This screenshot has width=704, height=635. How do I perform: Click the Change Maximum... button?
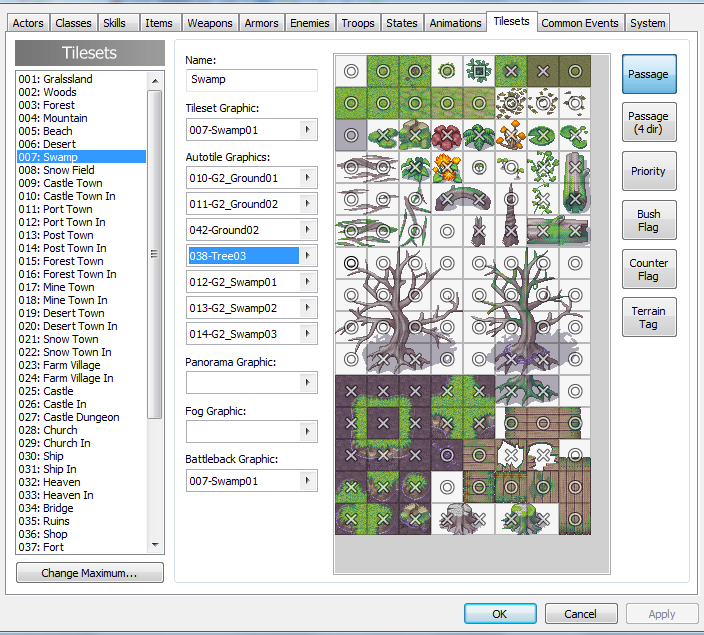coord(89,573)
